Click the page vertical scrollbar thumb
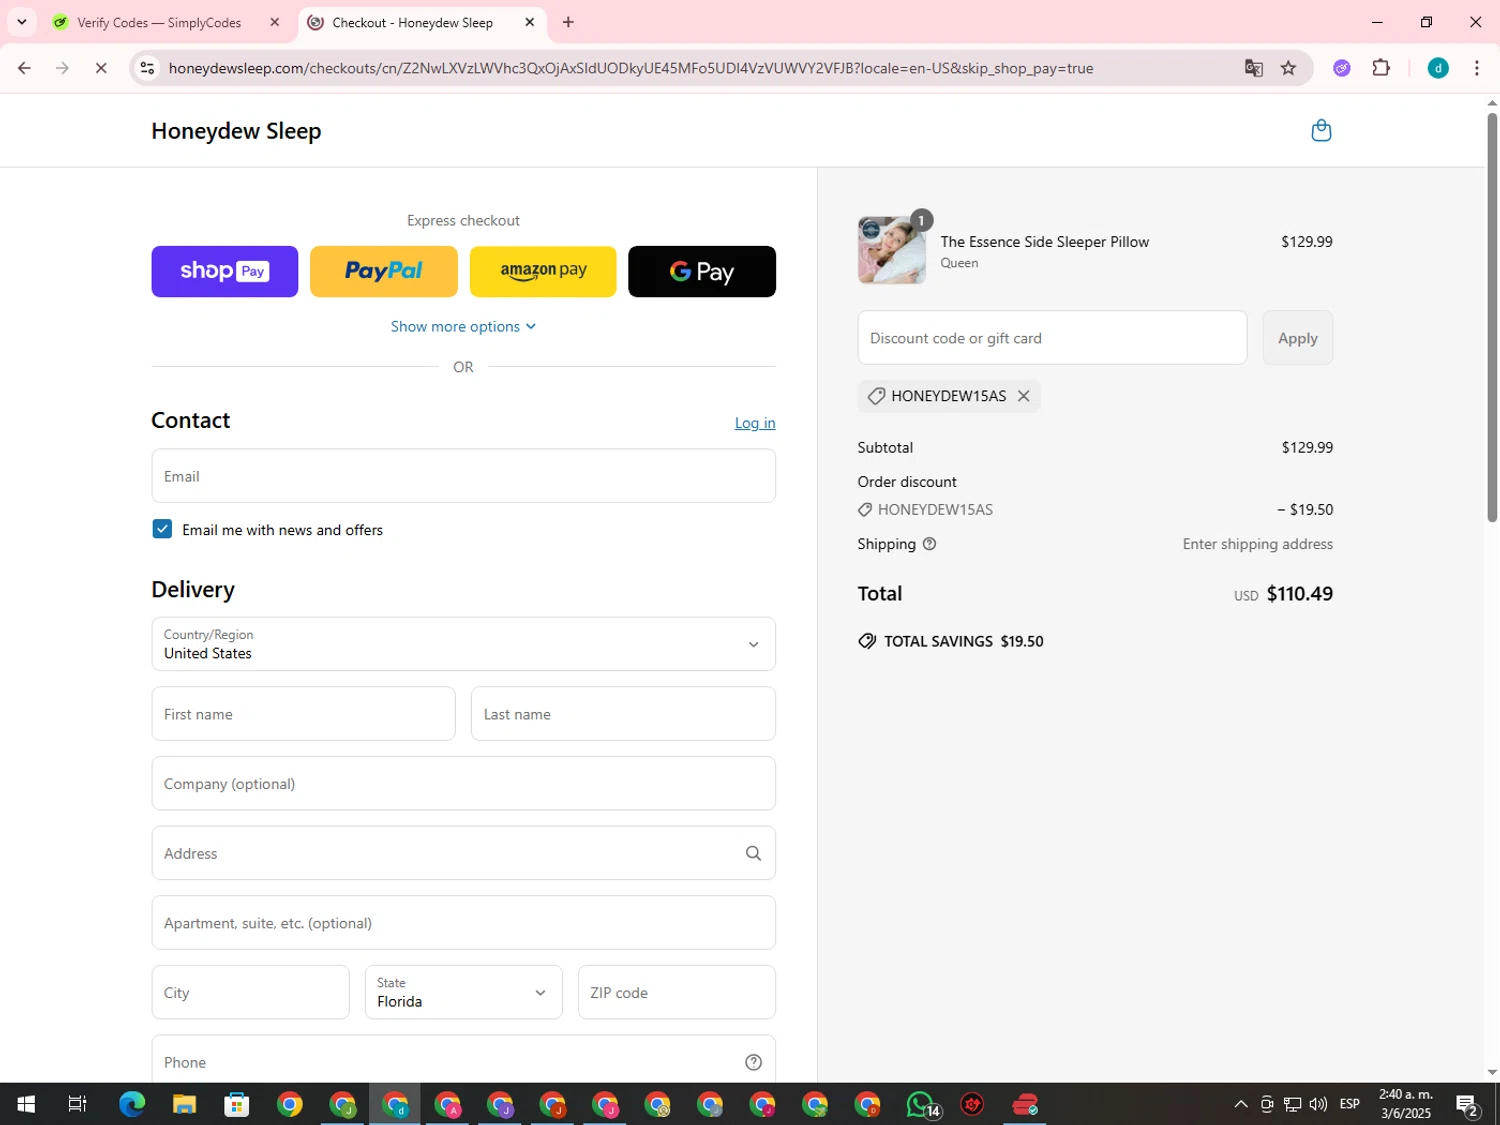Image resolution: width=1500 pixels, height=1125 pixels. (x=1492, y=316)
